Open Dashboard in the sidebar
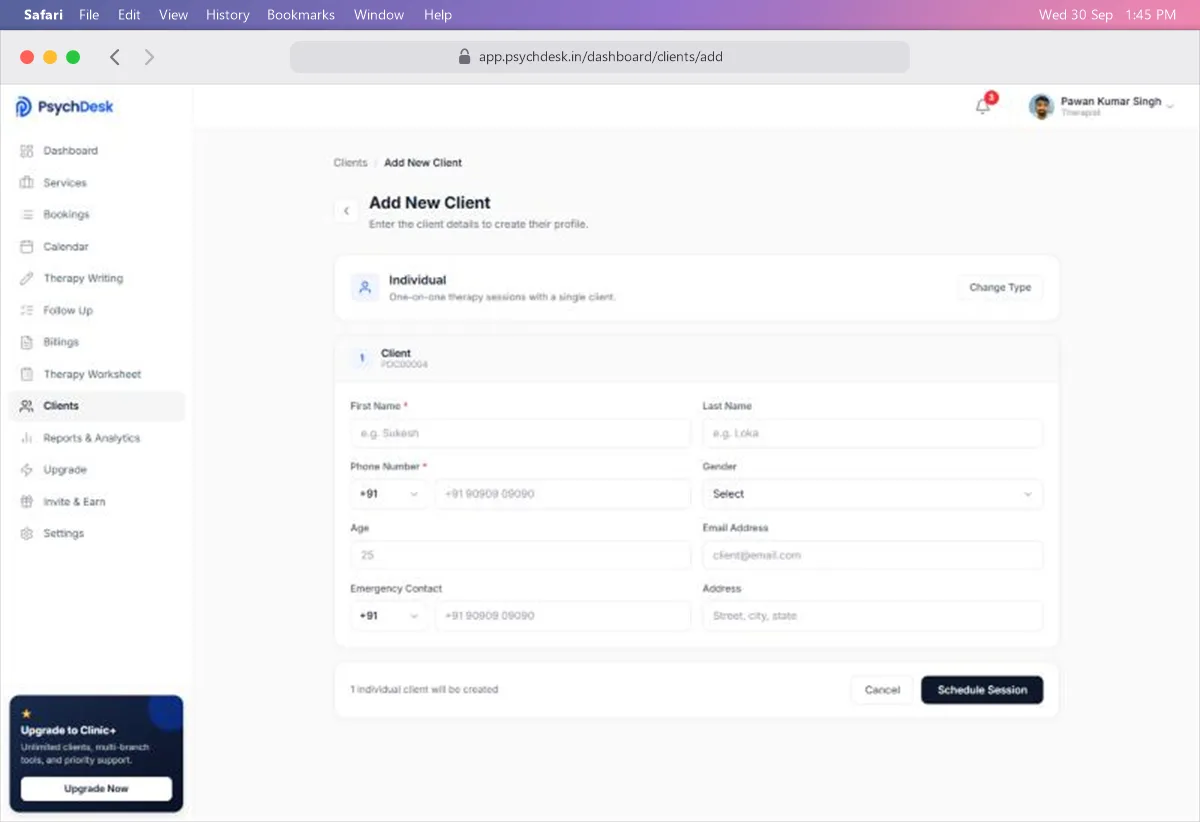This screenshot has height=822, width=1200. 96,151
